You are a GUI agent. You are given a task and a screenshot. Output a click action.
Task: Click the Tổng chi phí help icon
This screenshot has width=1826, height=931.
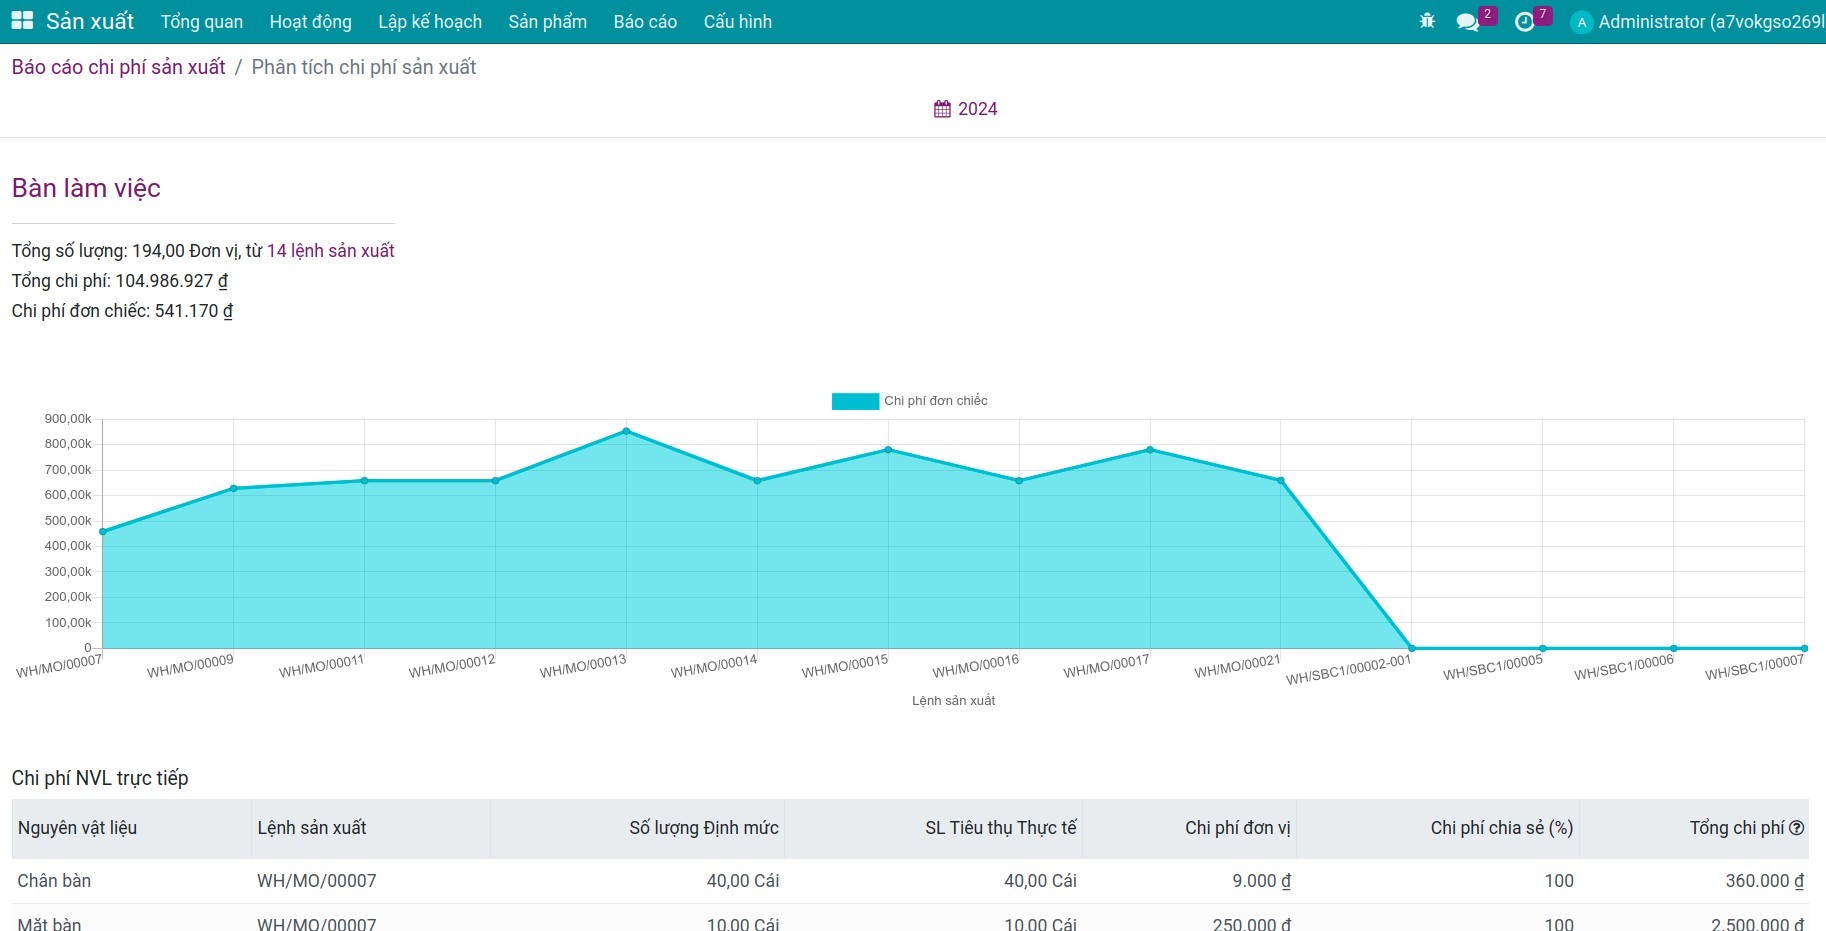point(1797,828)
